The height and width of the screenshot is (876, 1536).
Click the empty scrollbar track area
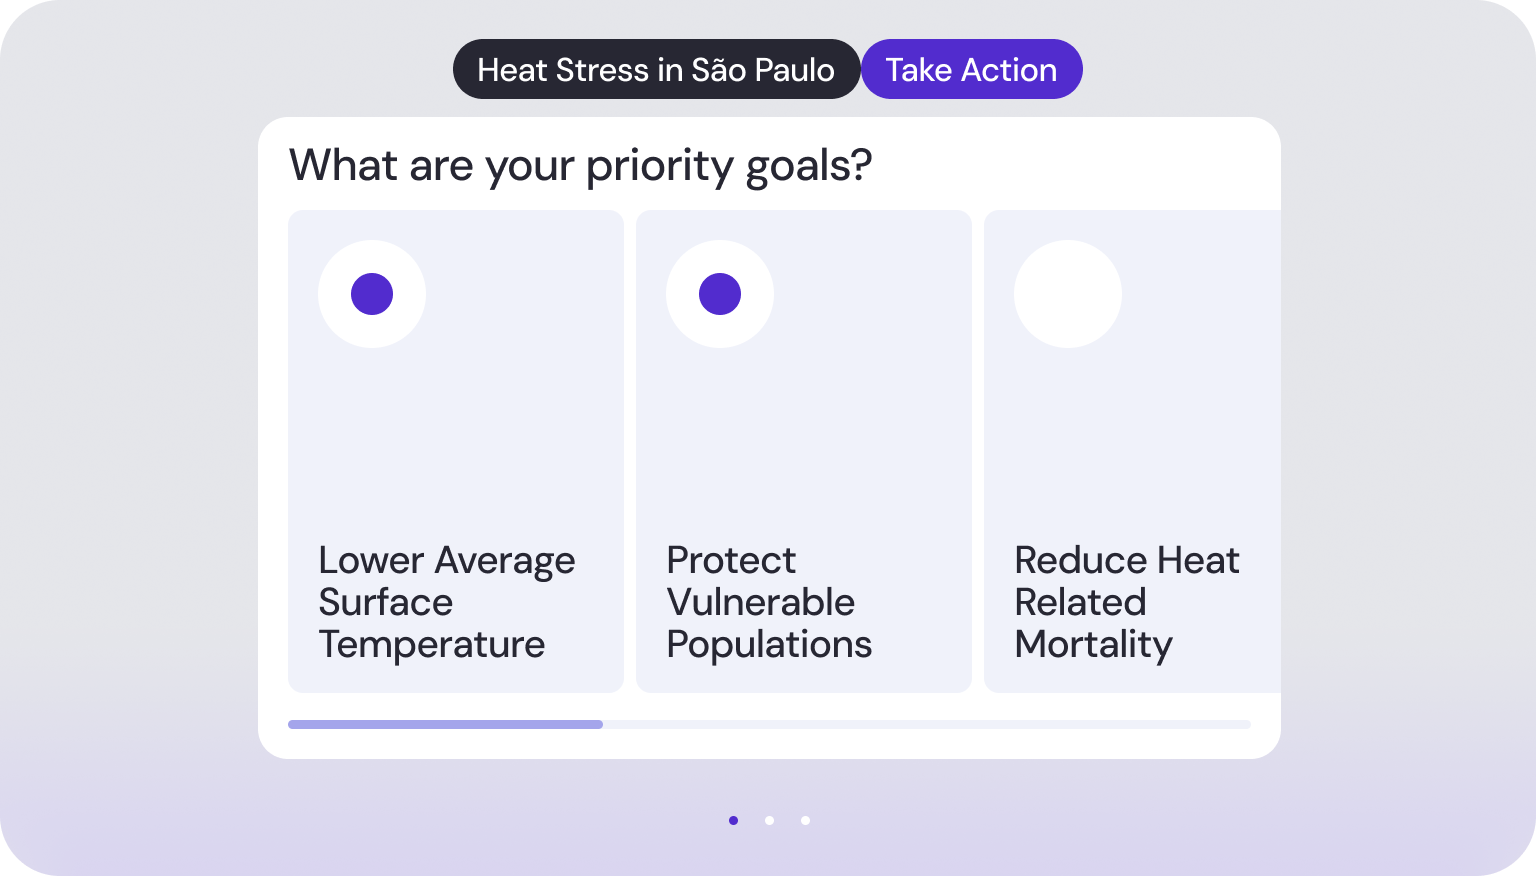927,724
